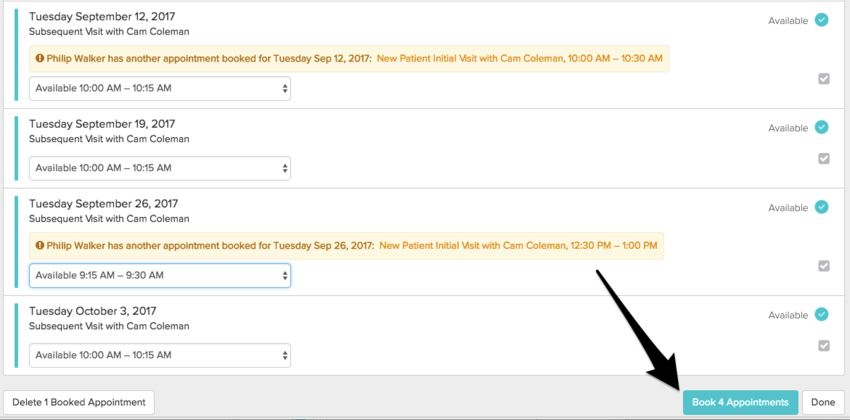This screenshot has width=850, height=420.
Task: Click Delete 1 Booked Appointment button
Action: click(79, 402)
